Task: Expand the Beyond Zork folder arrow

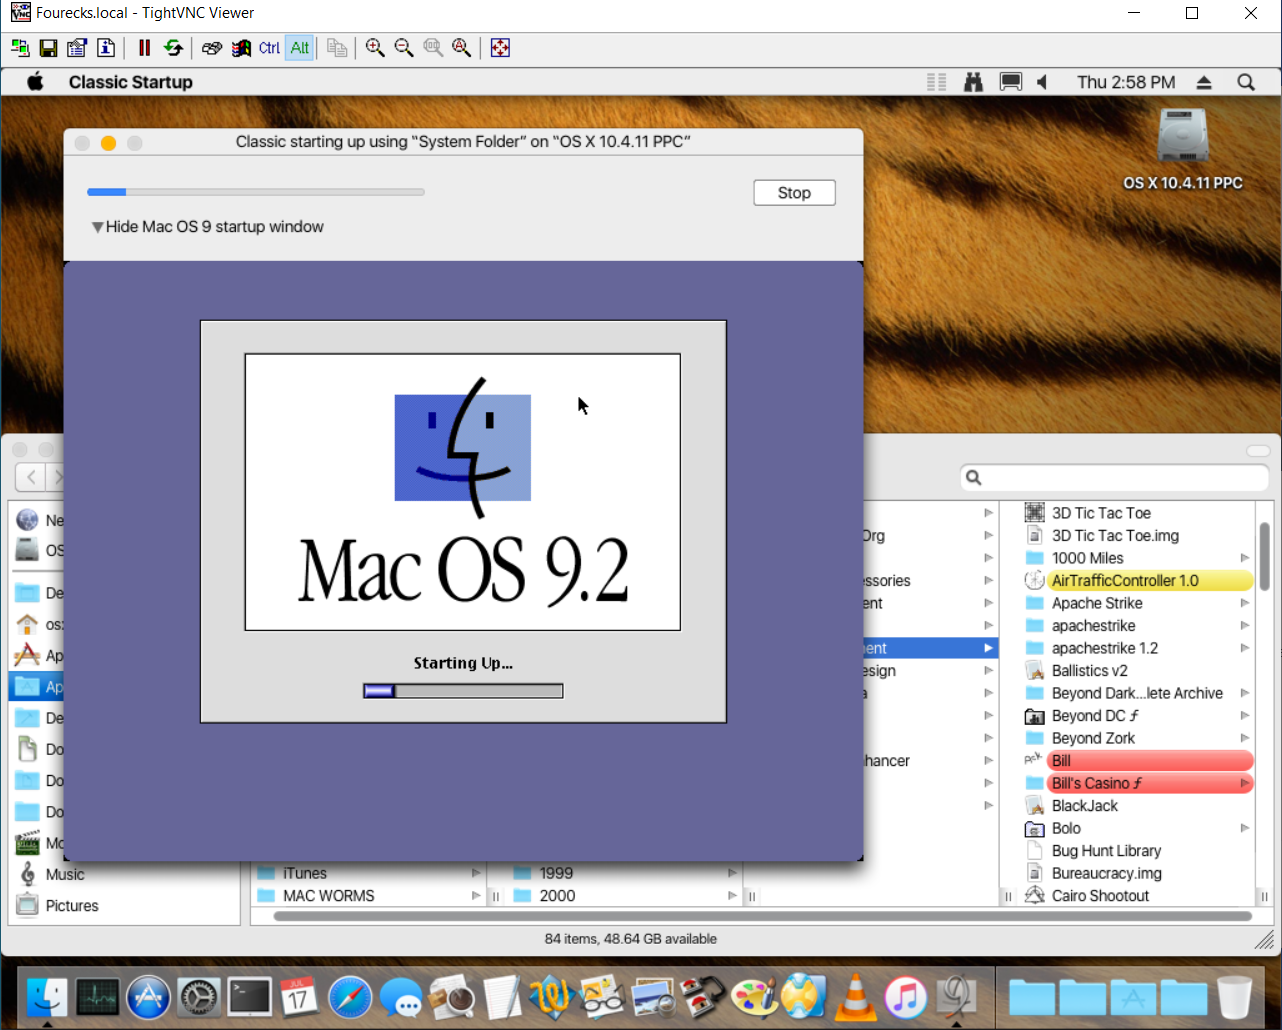Action: pos(1245,738)
